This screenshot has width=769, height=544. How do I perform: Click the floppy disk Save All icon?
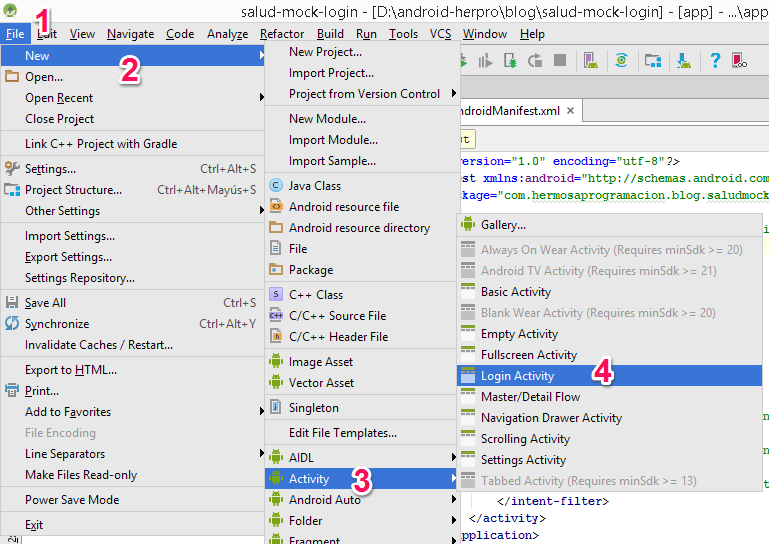(12, 302)
